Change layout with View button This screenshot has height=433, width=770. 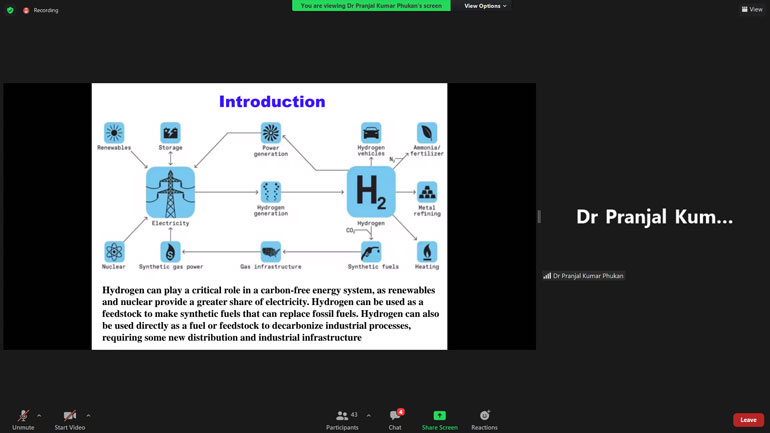coord(752,9)
